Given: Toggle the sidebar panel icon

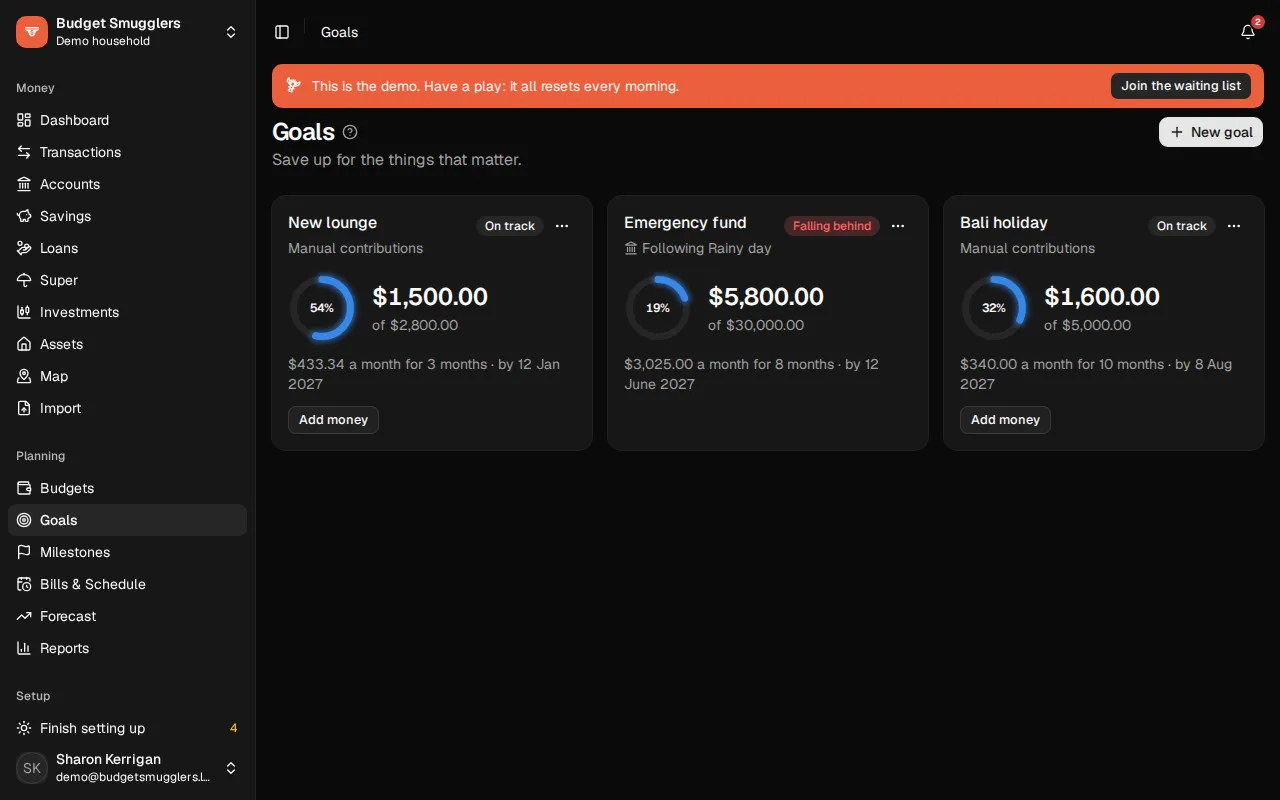Looking at the screenshot, I should coord(282,32).
